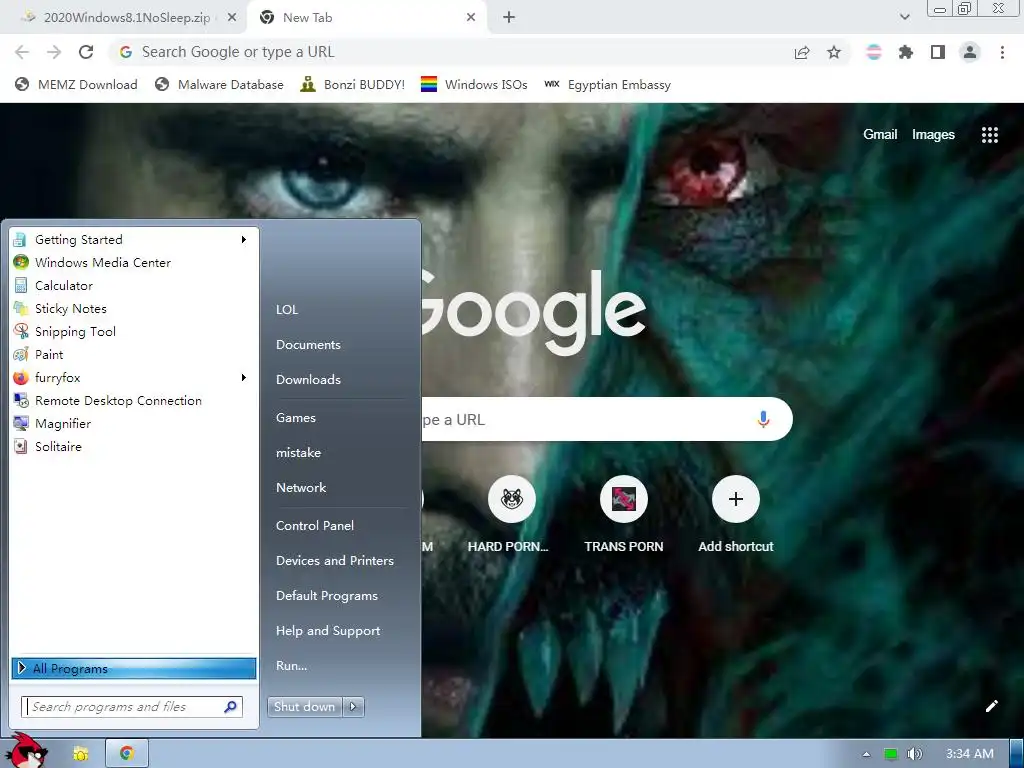Click the 3:34 AM clock

970,754
